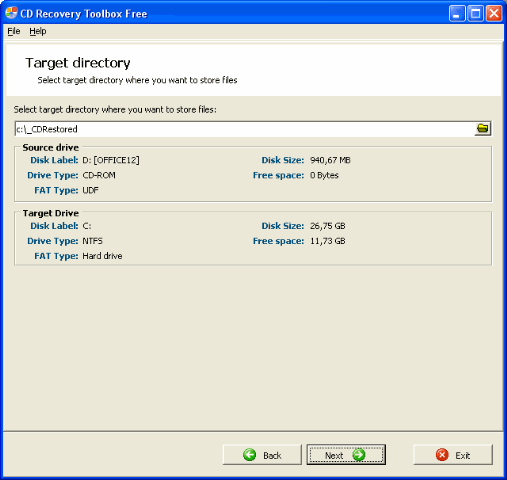Click the CD Recovery Toolbox title bar icon
The image size is (507, 480).
click(11, 13)
